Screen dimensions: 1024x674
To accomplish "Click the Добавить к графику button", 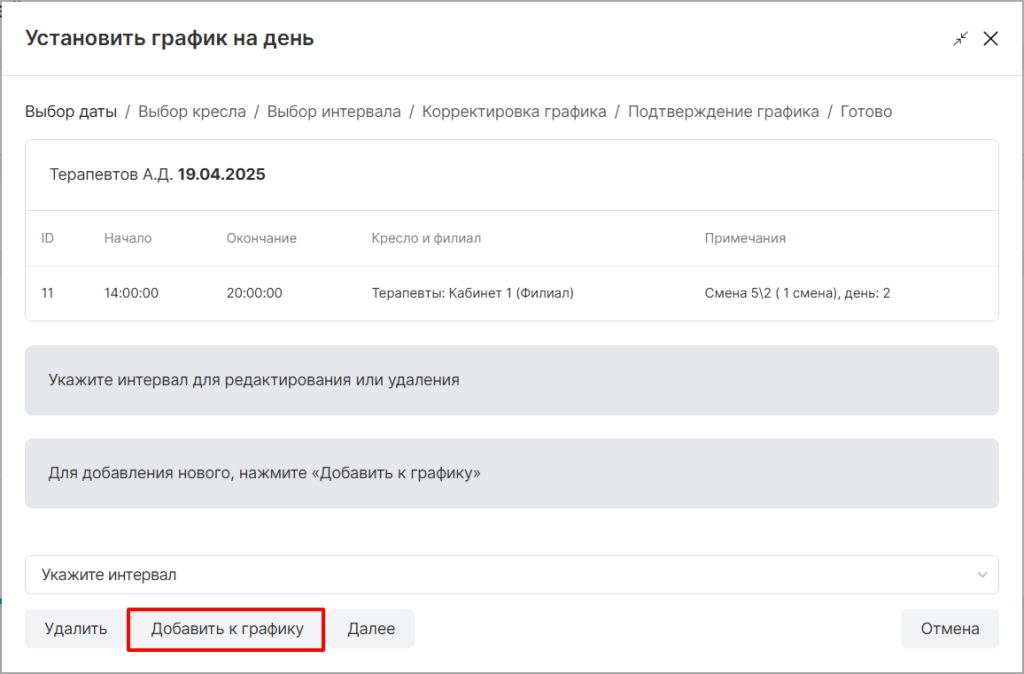I will click(227, 629).
